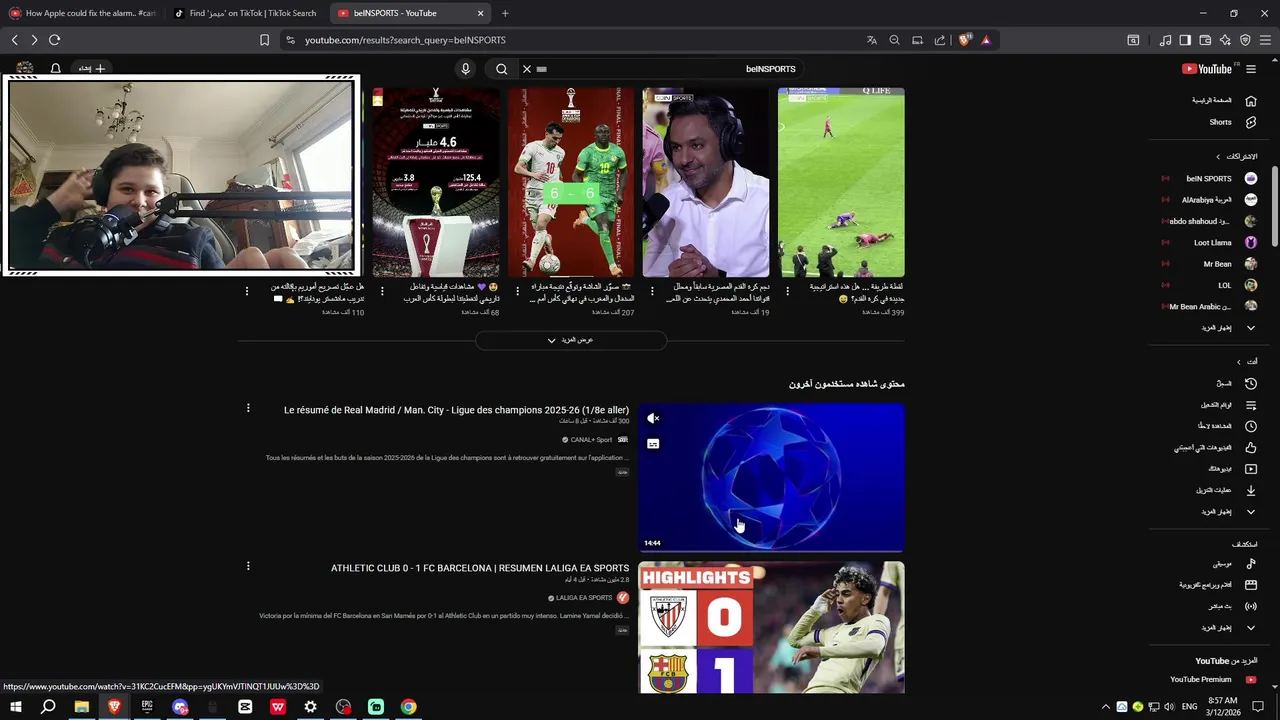Open the Watch Later clock icon
Image resolution: width=1280 pixels, height=720 pixels.
pyautogui.click(x=1250, y=426)
